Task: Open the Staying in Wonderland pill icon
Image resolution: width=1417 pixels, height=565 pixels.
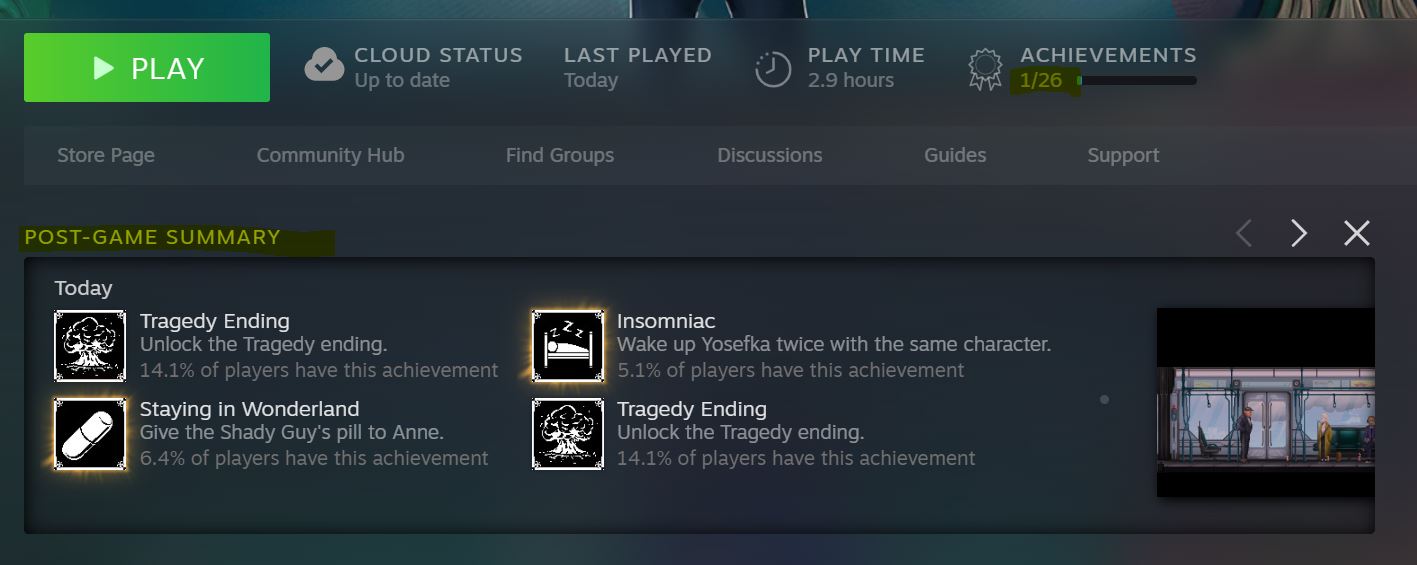Action: coord(90,434)
